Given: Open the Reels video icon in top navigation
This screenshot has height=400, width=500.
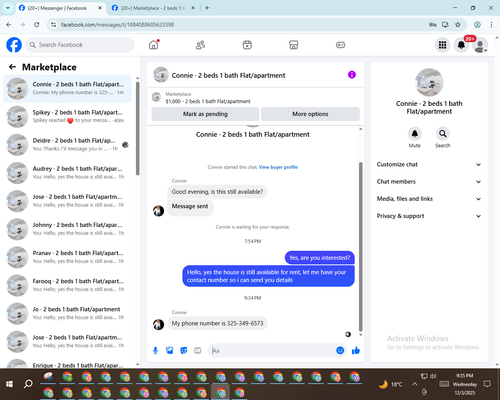Looking at the screenshot, I should tap(247, 45).
